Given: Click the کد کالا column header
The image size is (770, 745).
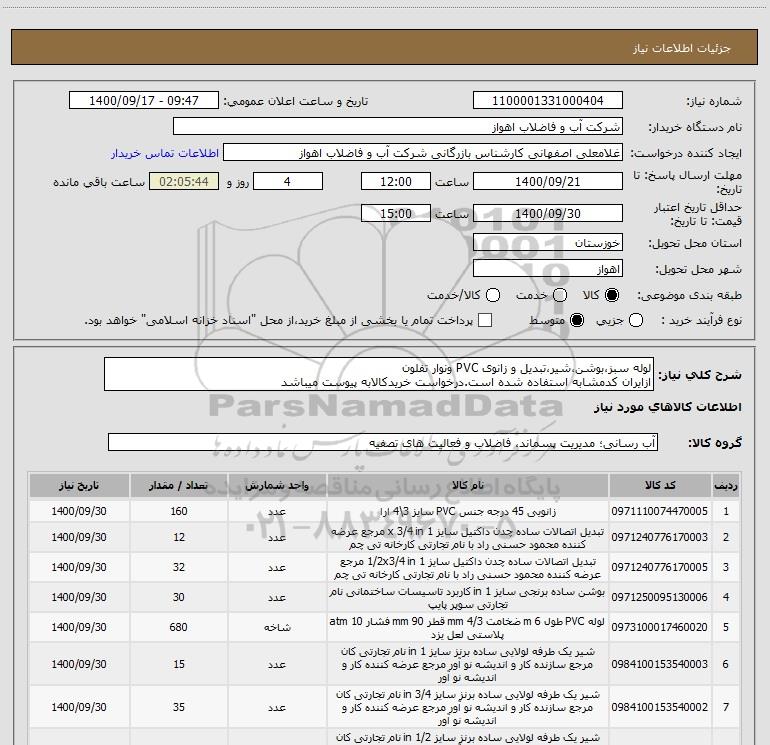Looking at the screenshot, I should [x=660, y=486].
